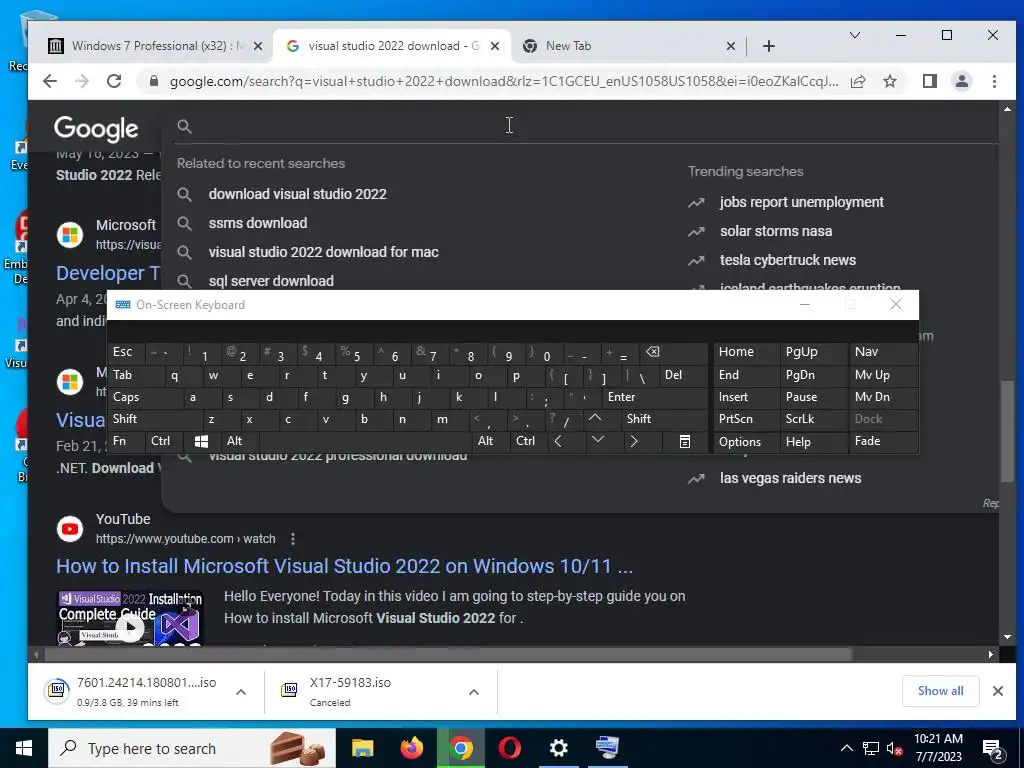This screenshot has width=1024, height=768.
Task: Launch Opera from the taskbar
Action: (x=509, y=748)
